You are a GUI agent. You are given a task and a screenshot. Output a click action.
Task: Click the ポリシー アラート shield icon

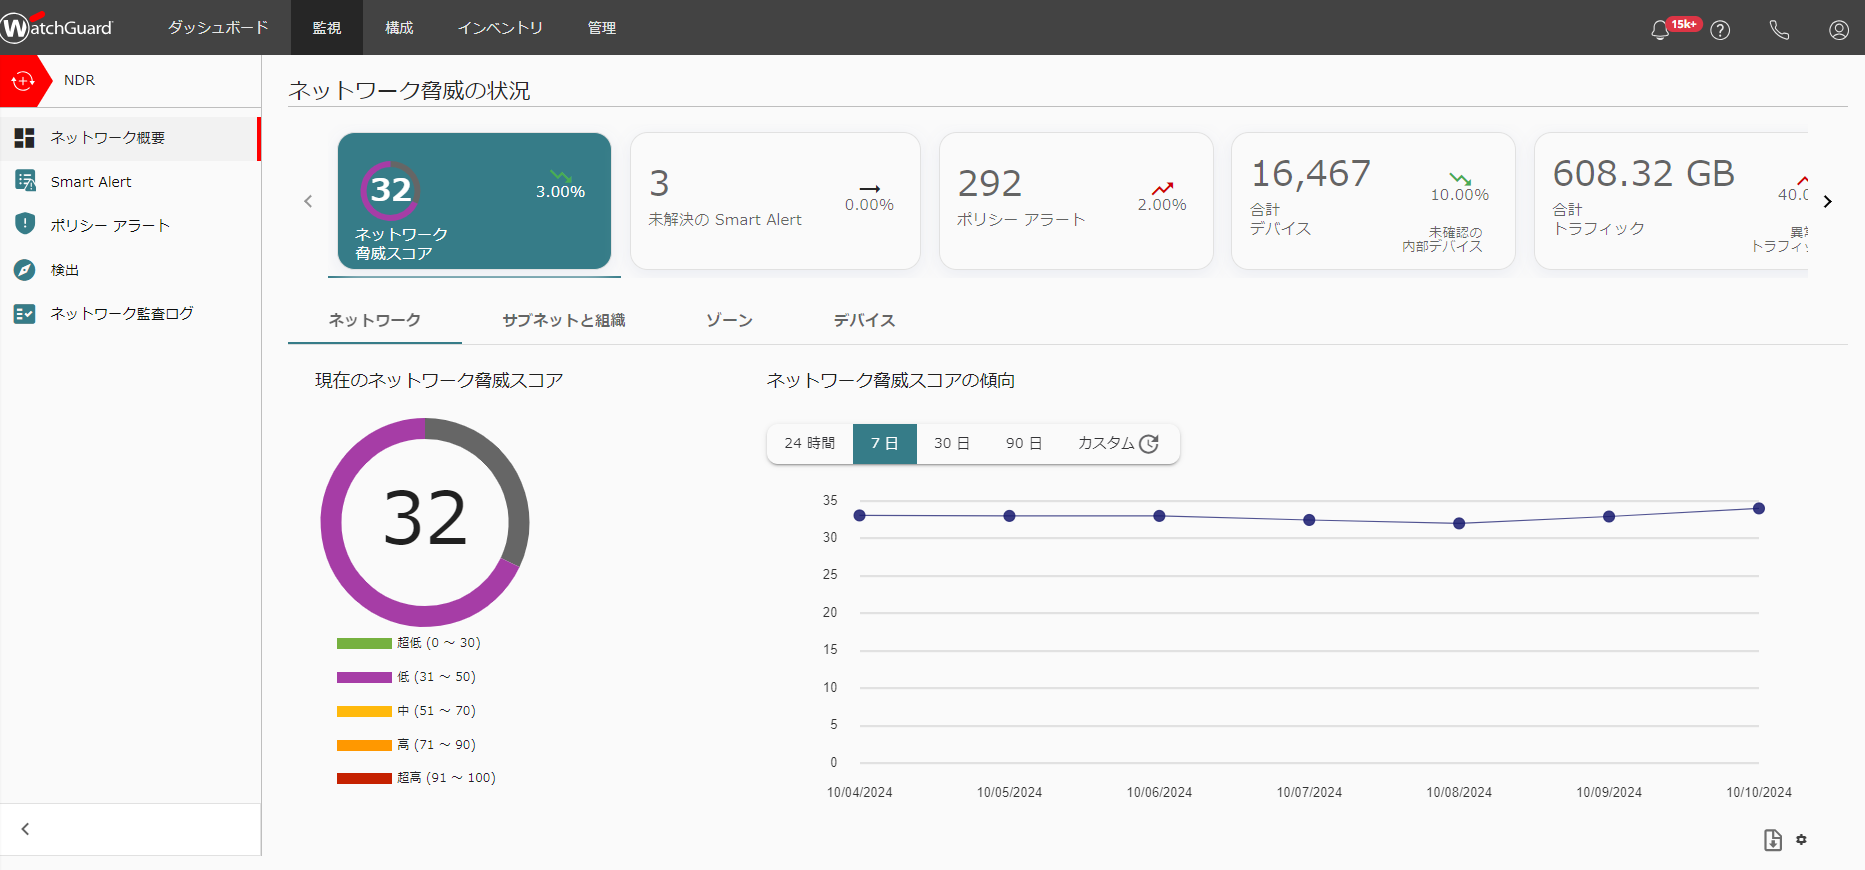(25, 224)
